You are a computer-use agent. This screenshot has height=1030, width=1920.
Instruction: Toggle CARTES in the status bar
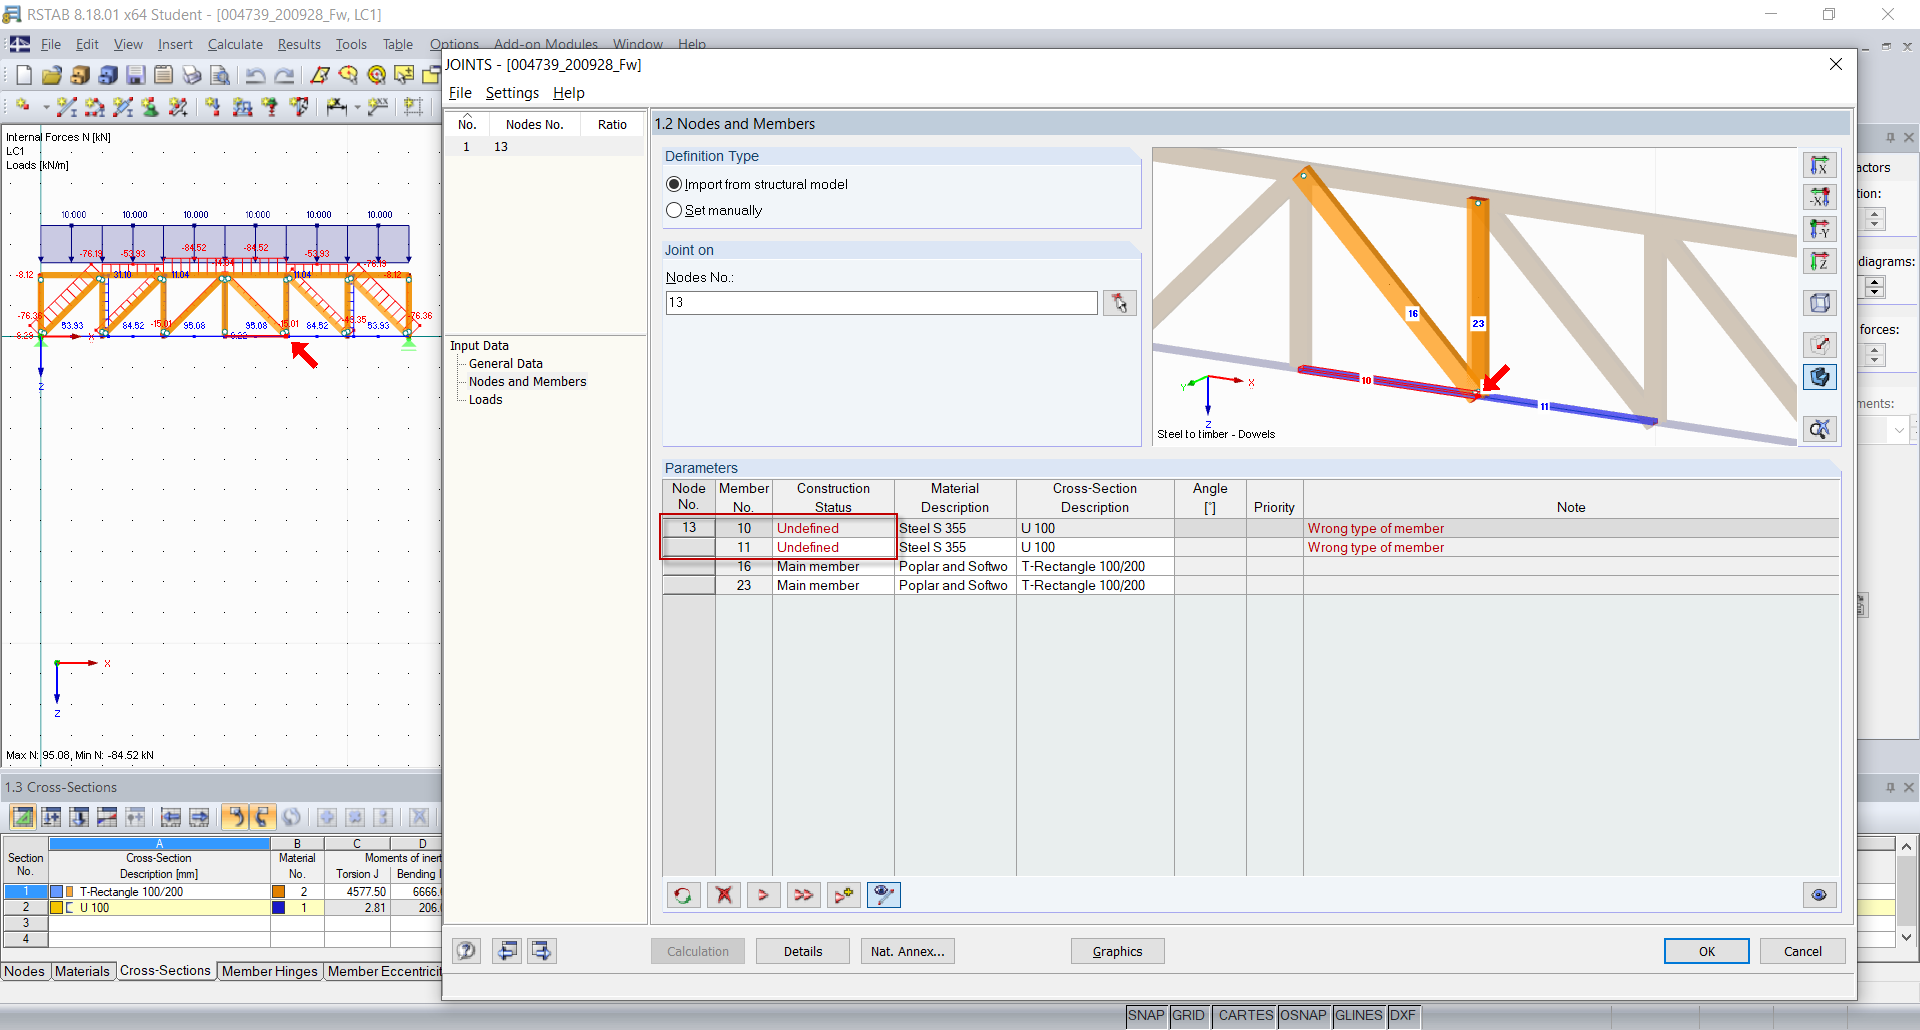(1245, 1016)
